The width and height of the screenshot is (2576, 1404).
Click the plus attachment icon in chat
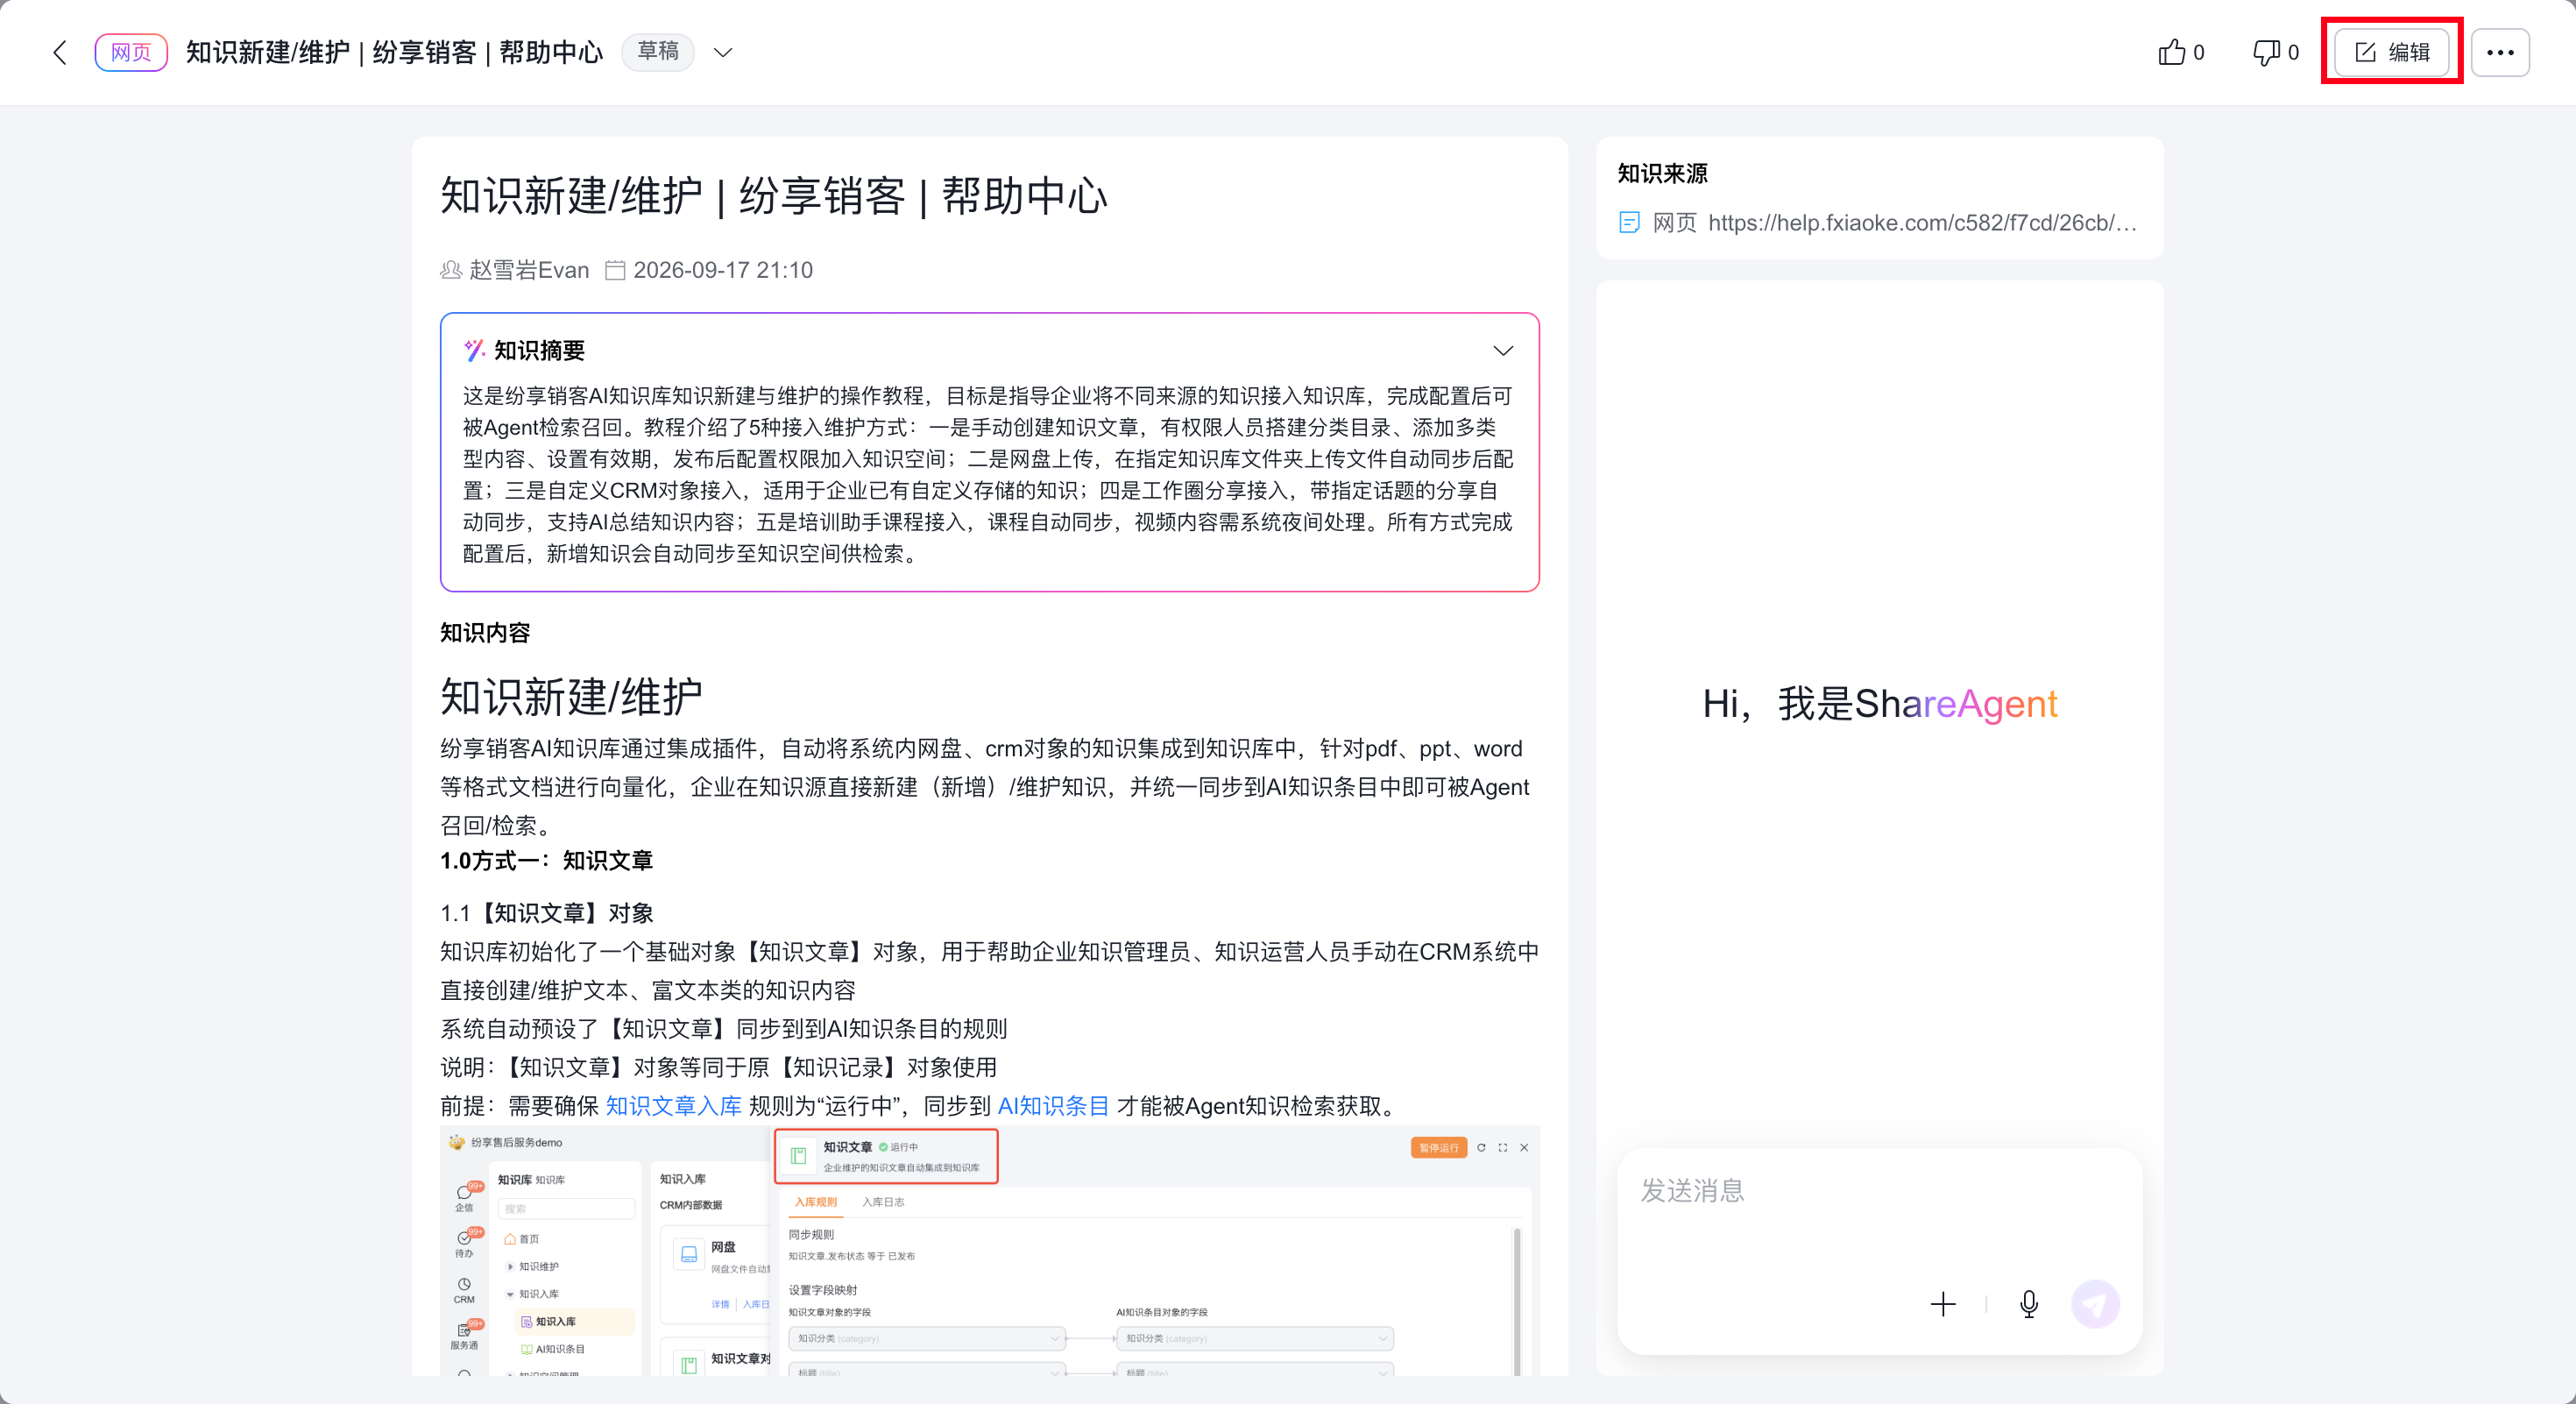click(x=1943, y=1304)
